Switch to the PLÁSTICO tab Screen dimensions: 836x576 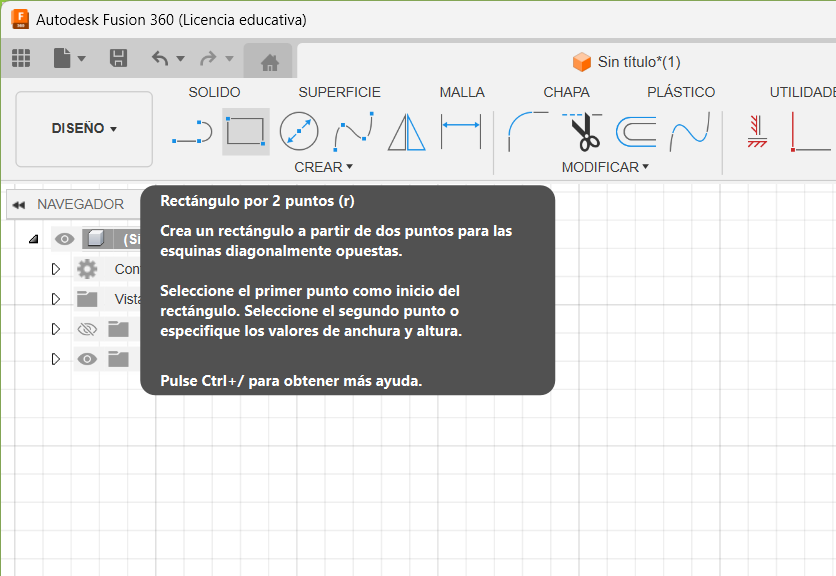click(681, 92)
